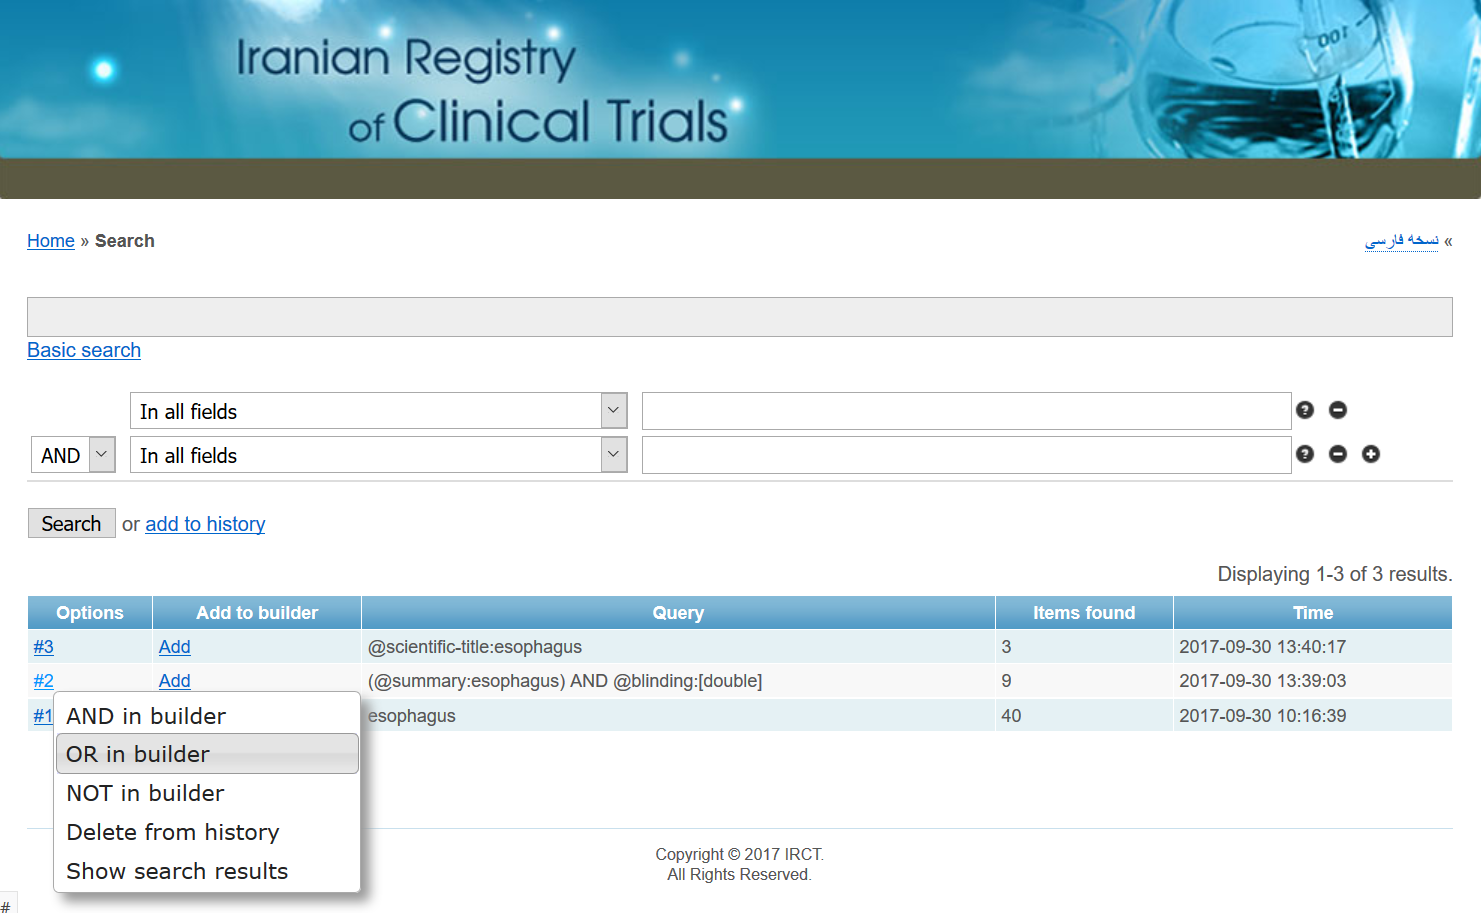Add a new search row with plus icon

point(1370,454)
